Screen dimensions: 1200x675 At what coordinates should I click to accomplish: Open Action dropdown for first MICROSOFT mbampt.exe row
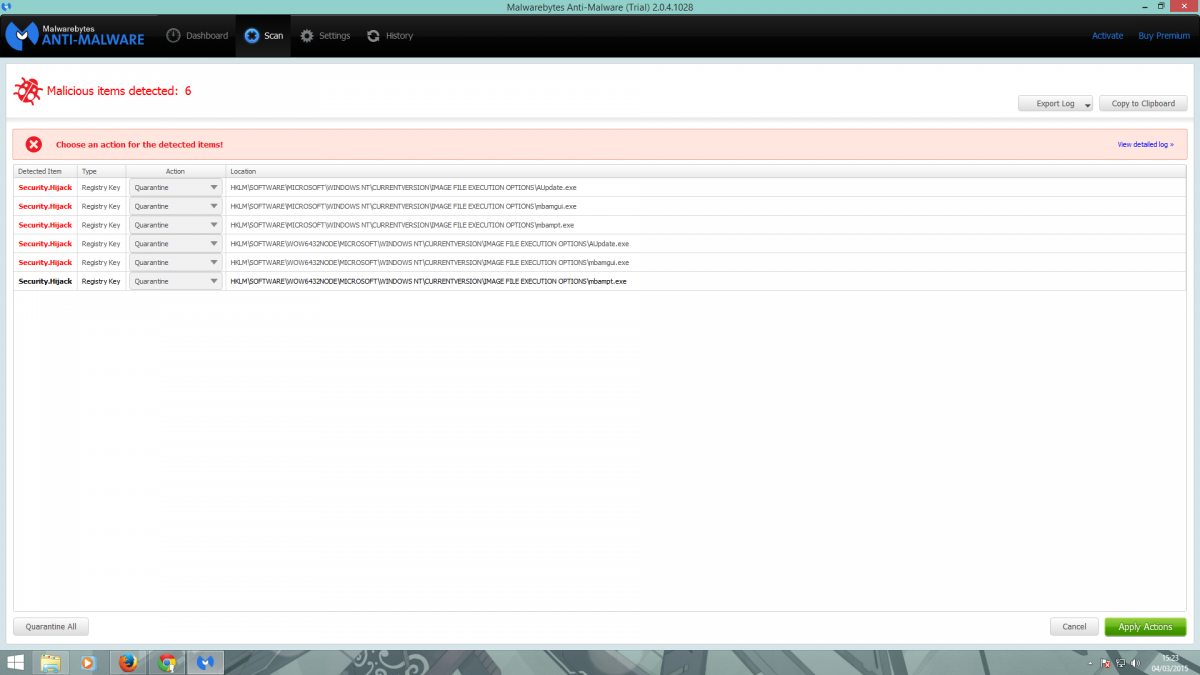[175, 225]
